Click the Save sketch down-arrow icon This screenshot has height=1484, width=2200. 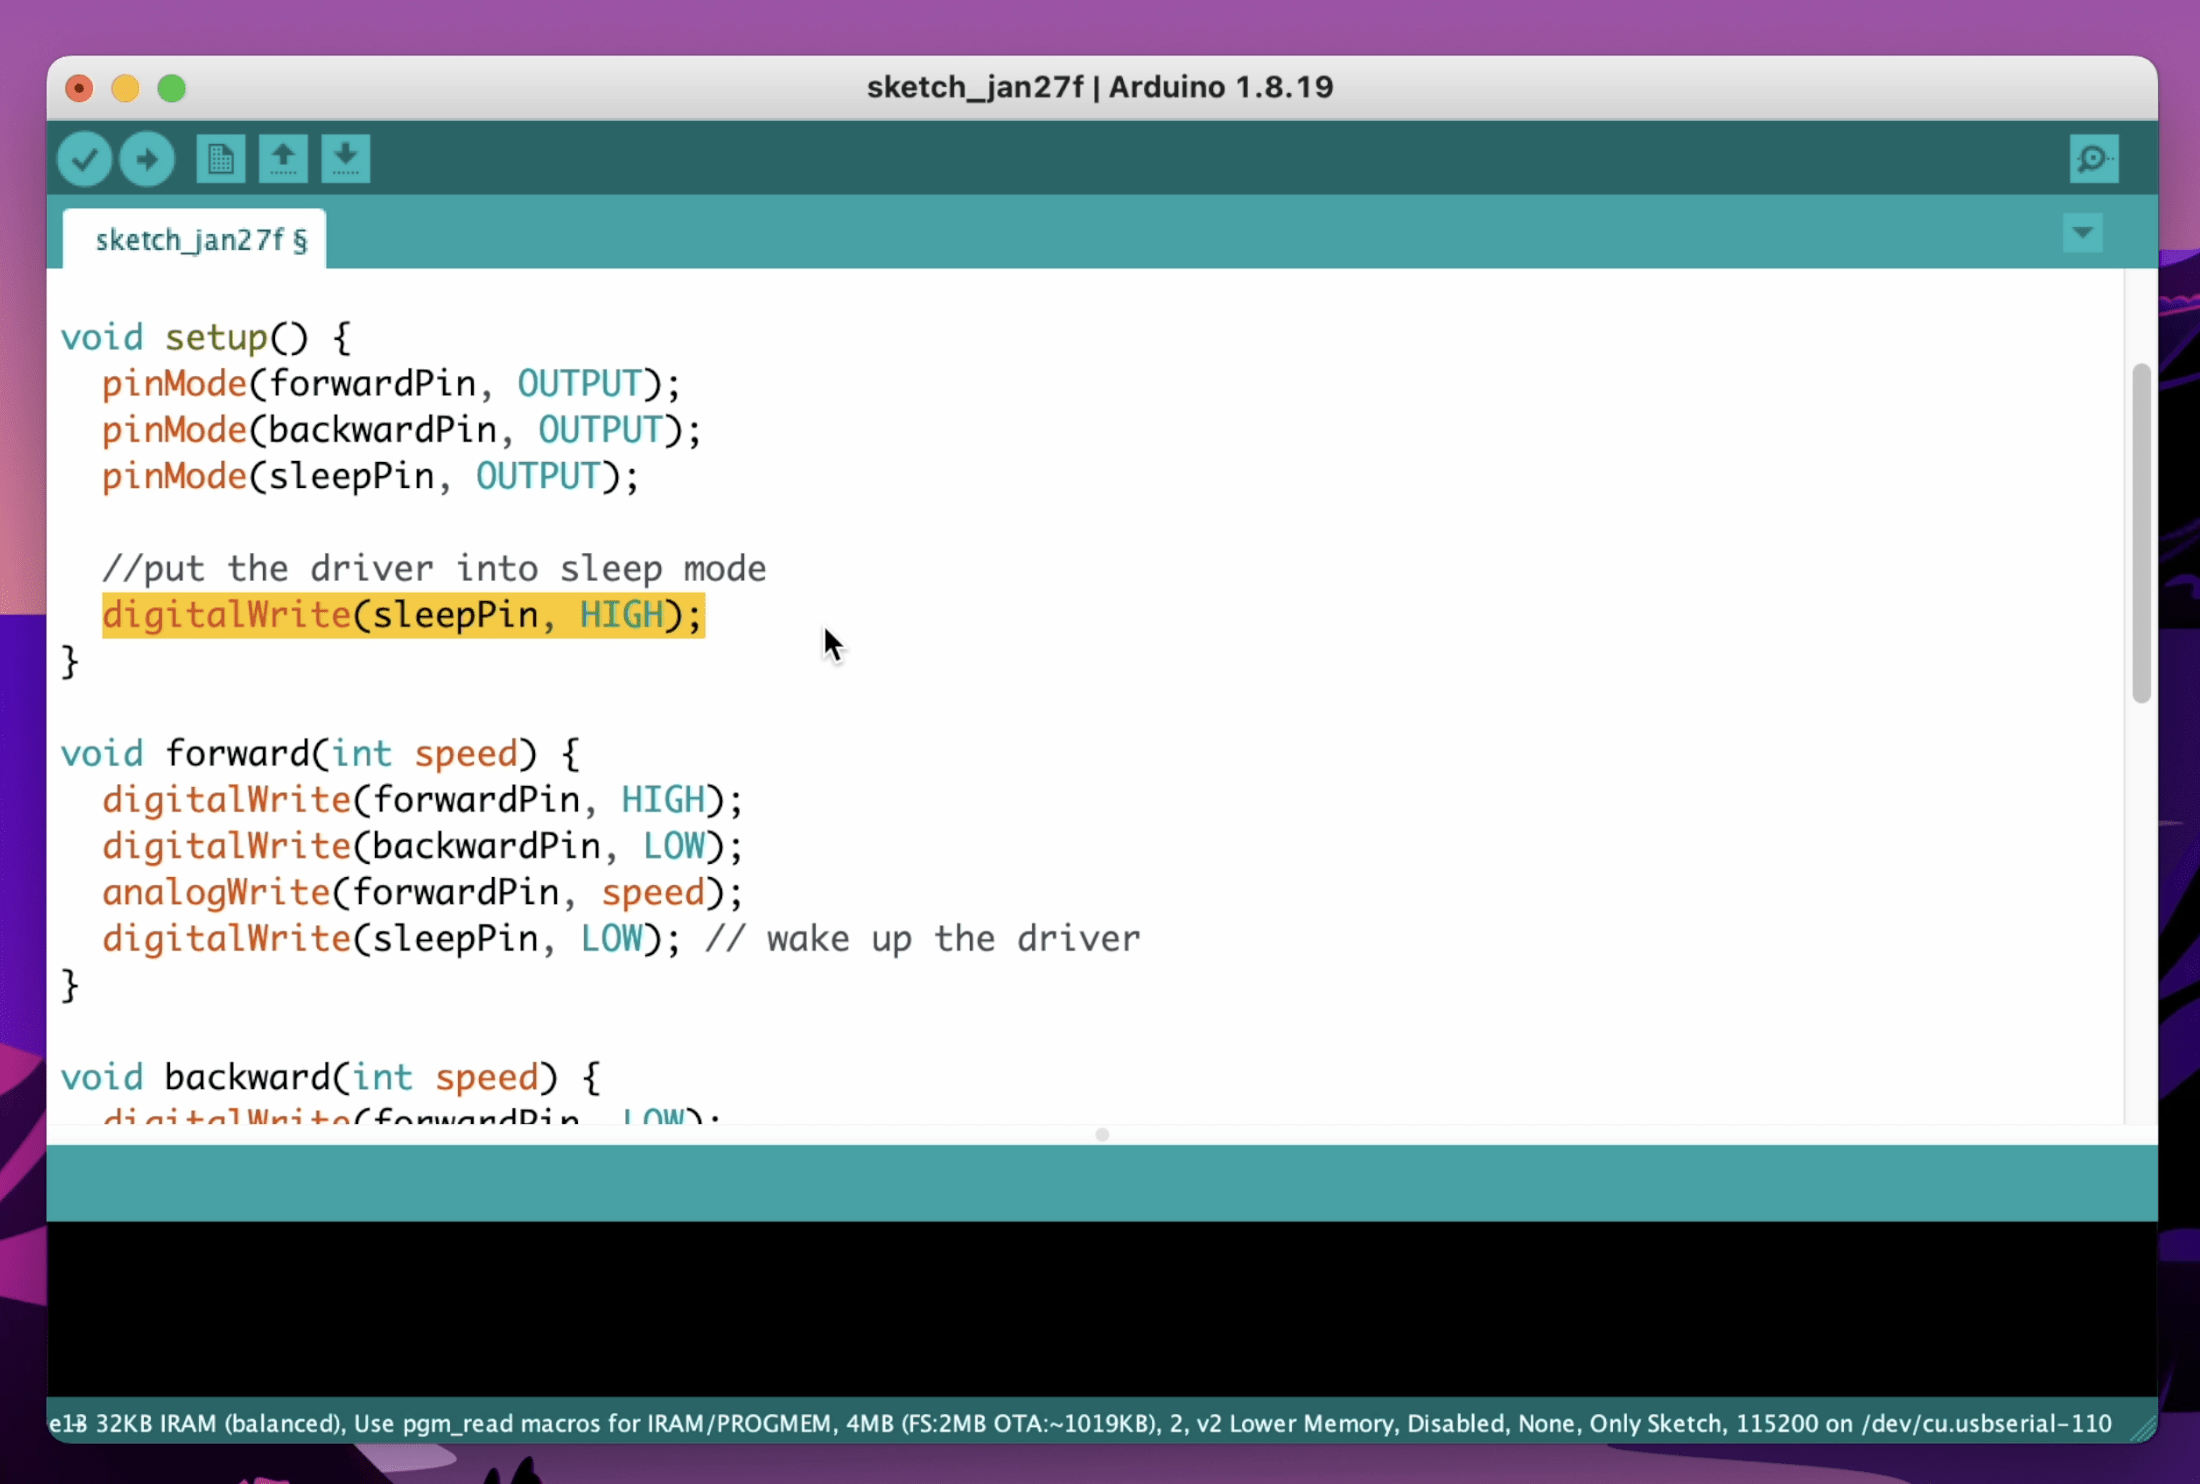pyautogui.click(x=345, y=159)
